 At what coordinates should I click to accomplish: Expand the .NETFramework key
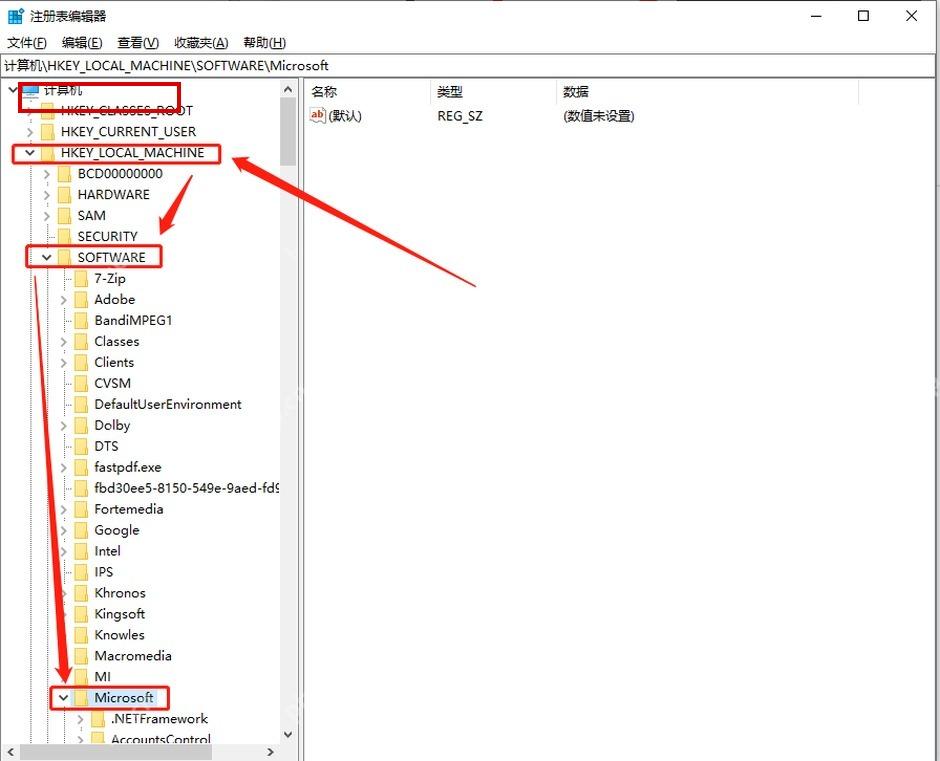[80, 718]
